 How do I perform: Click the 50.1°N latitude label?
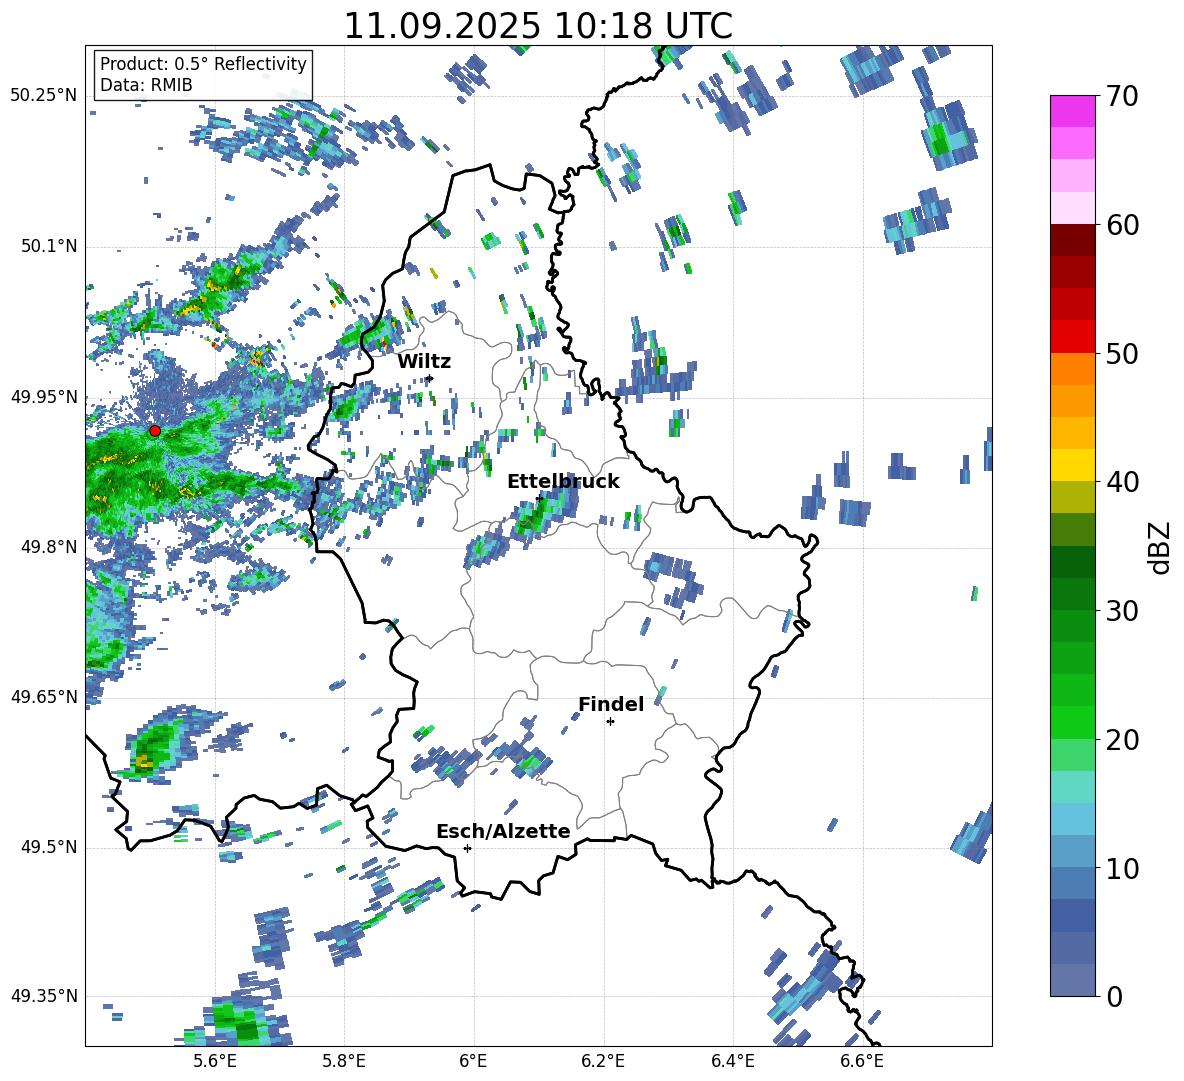pyautogui.click(x=48, y=247)
